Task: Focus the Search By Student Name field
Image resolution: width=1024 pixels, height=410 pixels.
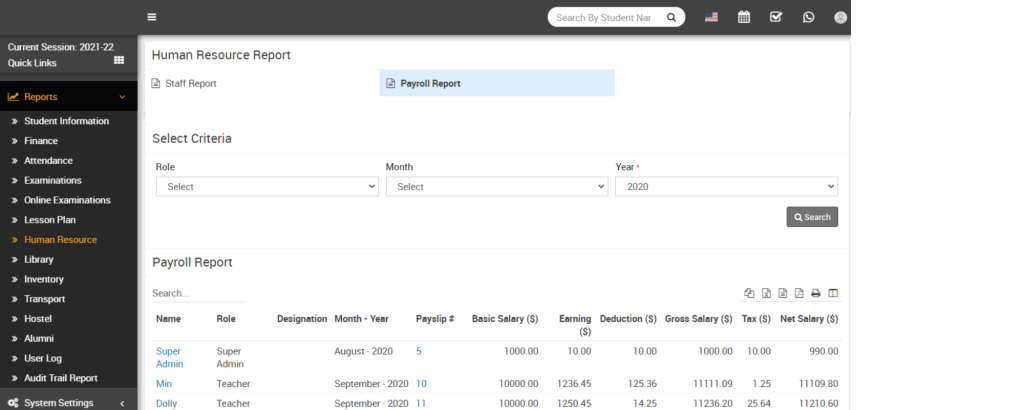Action: point(603,18)
